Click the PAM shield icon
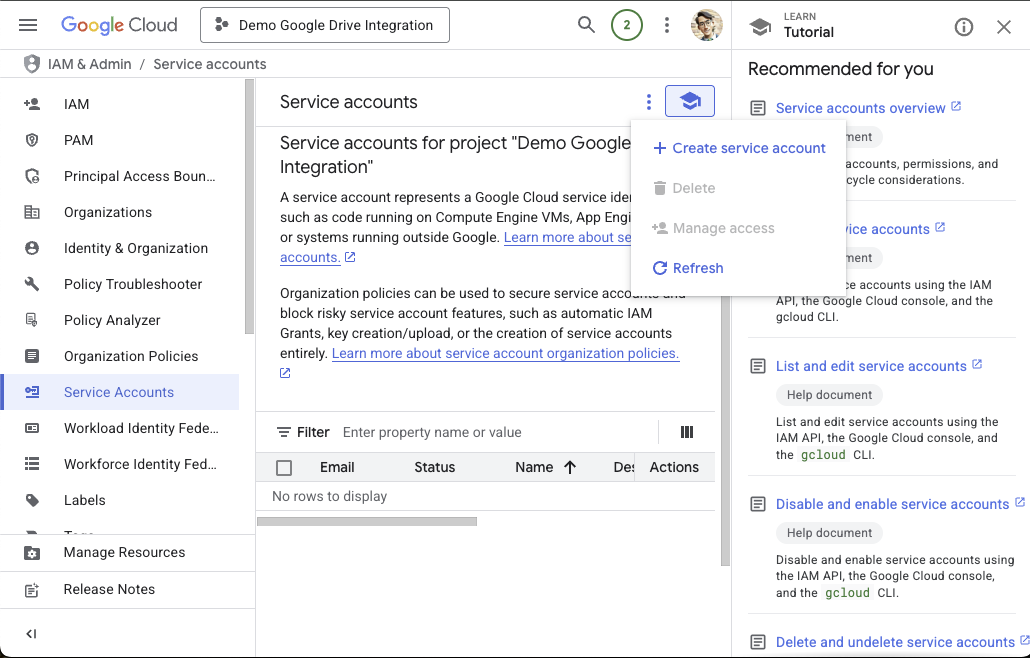 32,140
